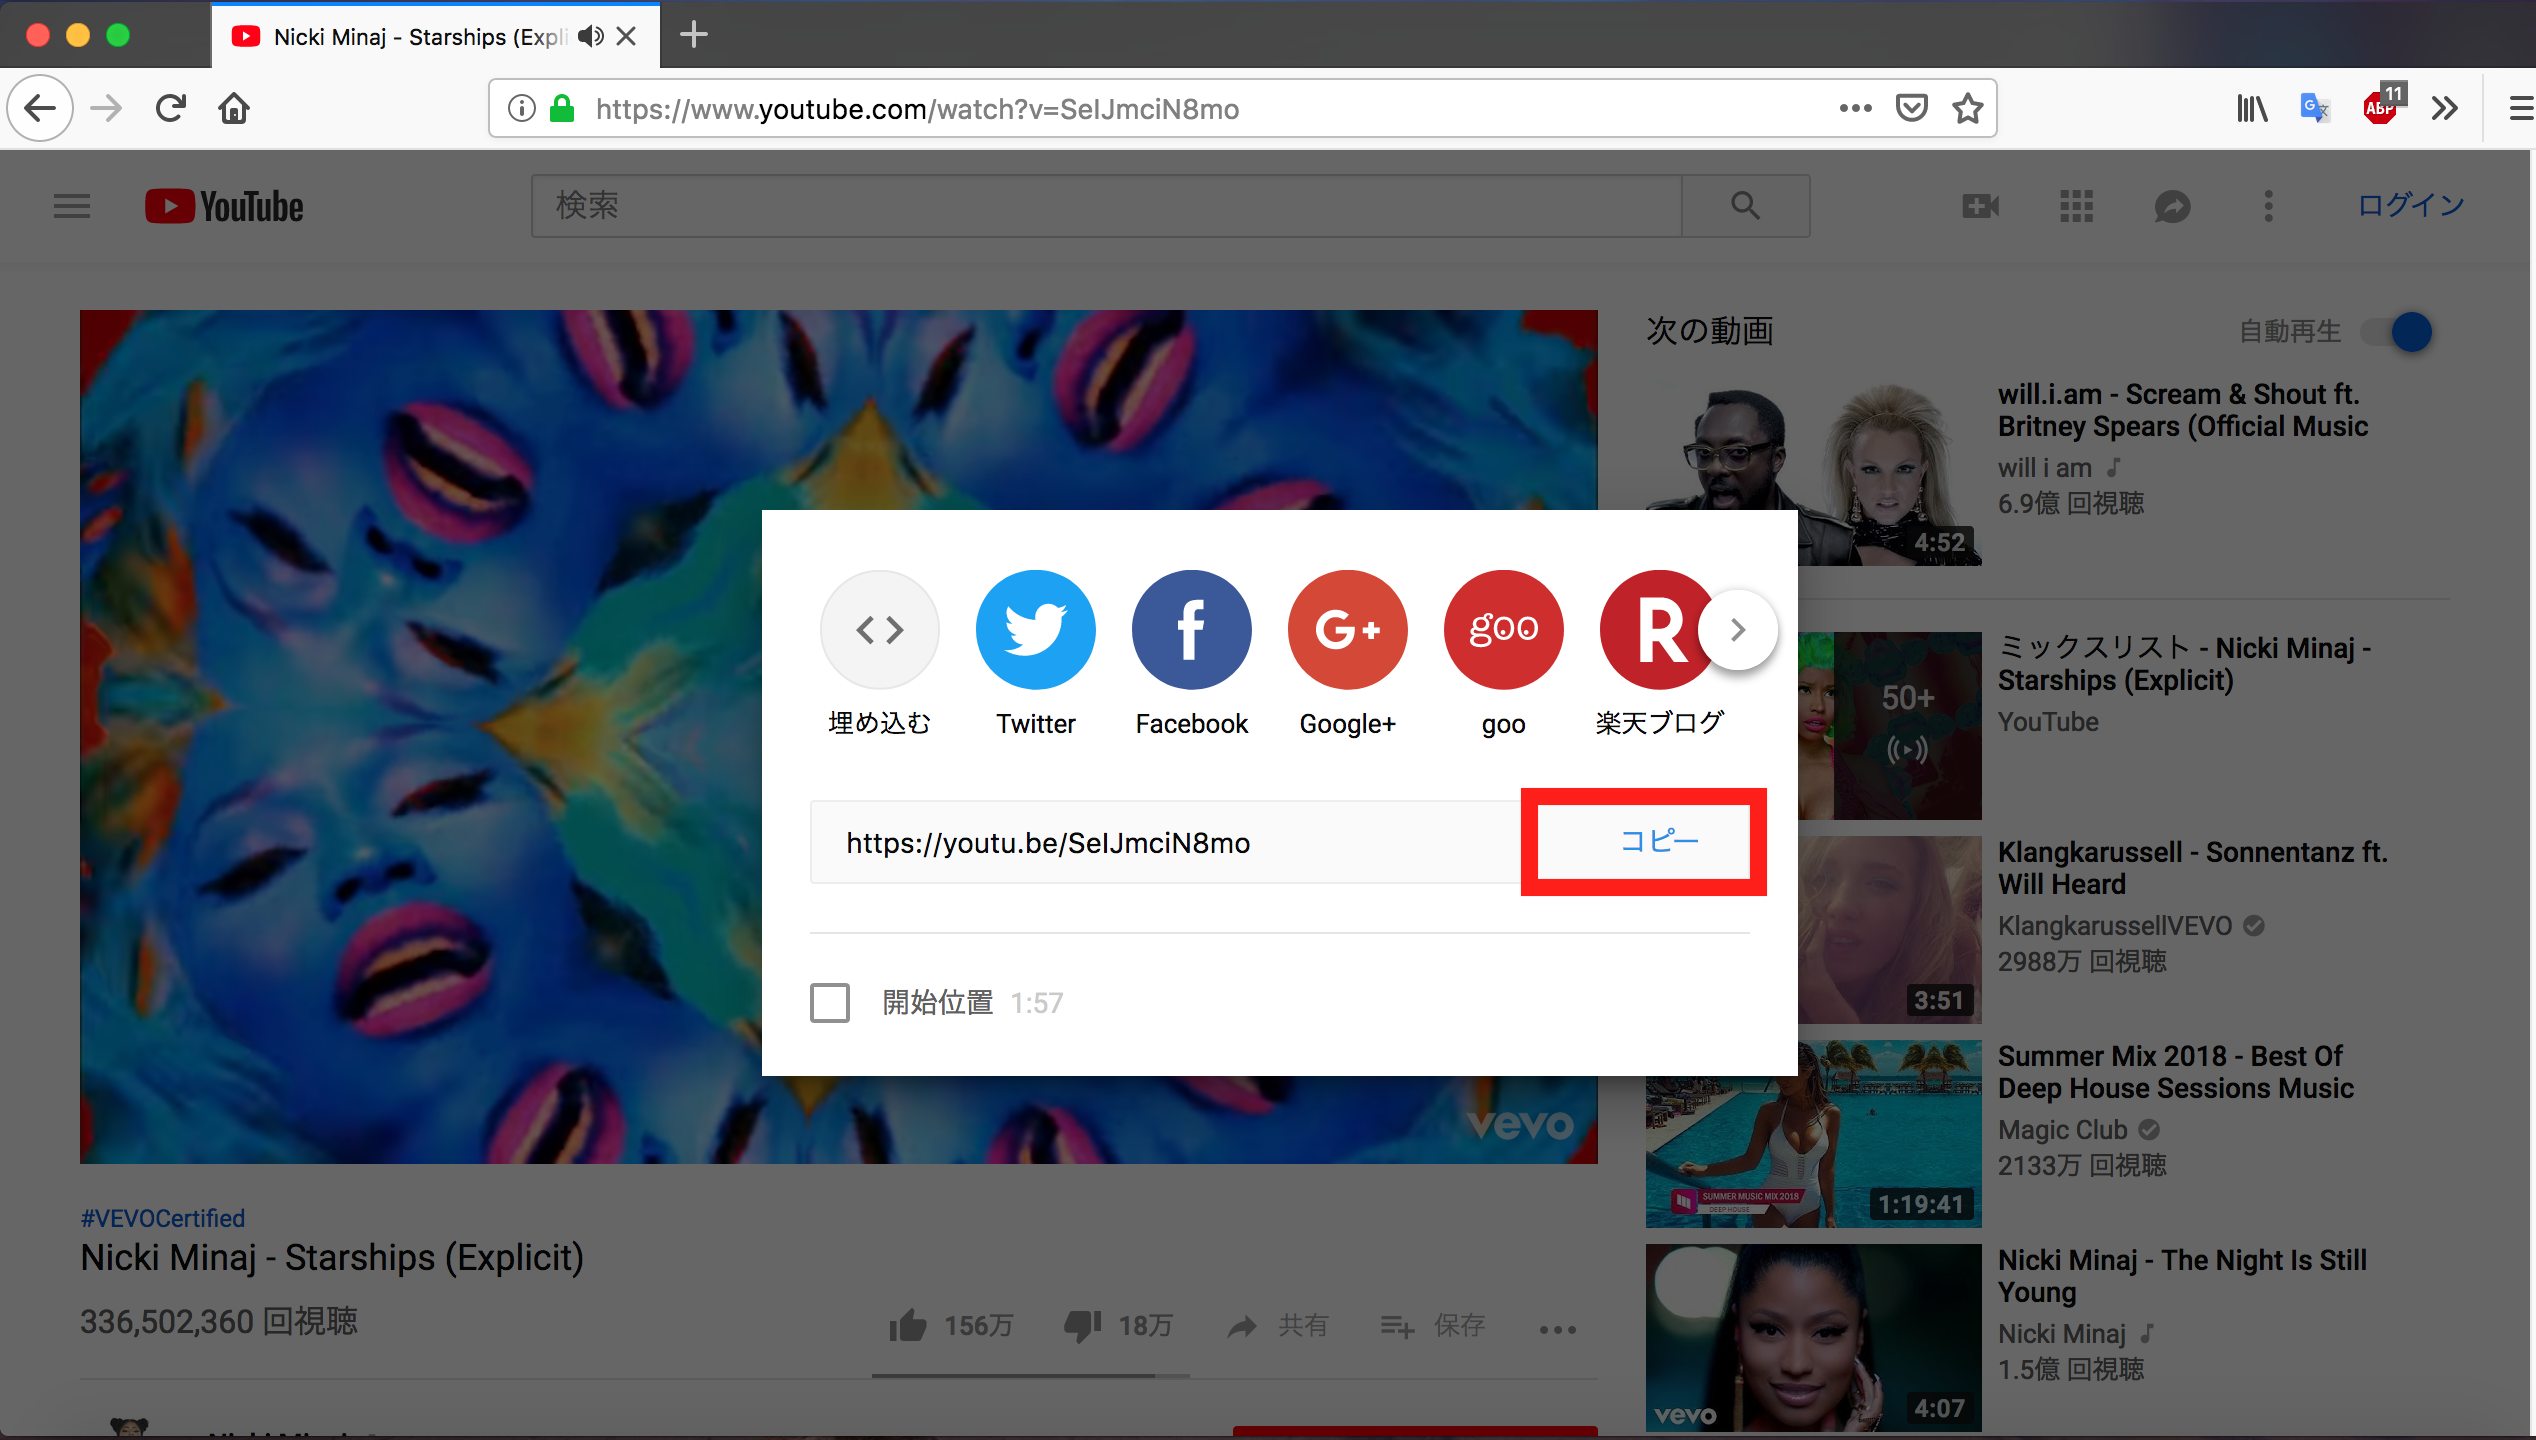Select the goo share icon
The image size is (2536, 1440).
click(x=1503, y=630)
